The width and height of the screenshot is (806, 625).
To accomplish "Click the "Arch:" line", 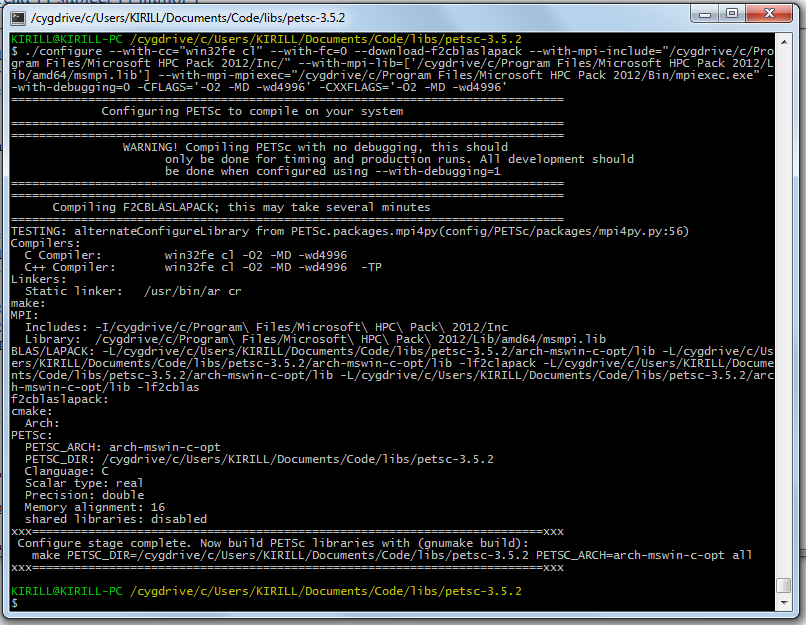I will pyautogui.click(x=42, y=424).
